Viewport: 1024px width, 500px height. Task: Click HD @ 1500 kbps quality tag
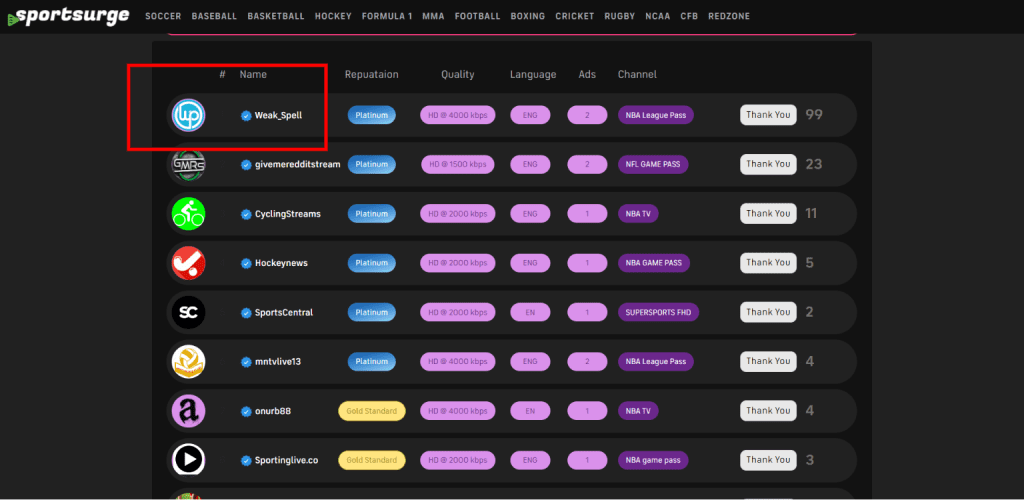(457, 164)
